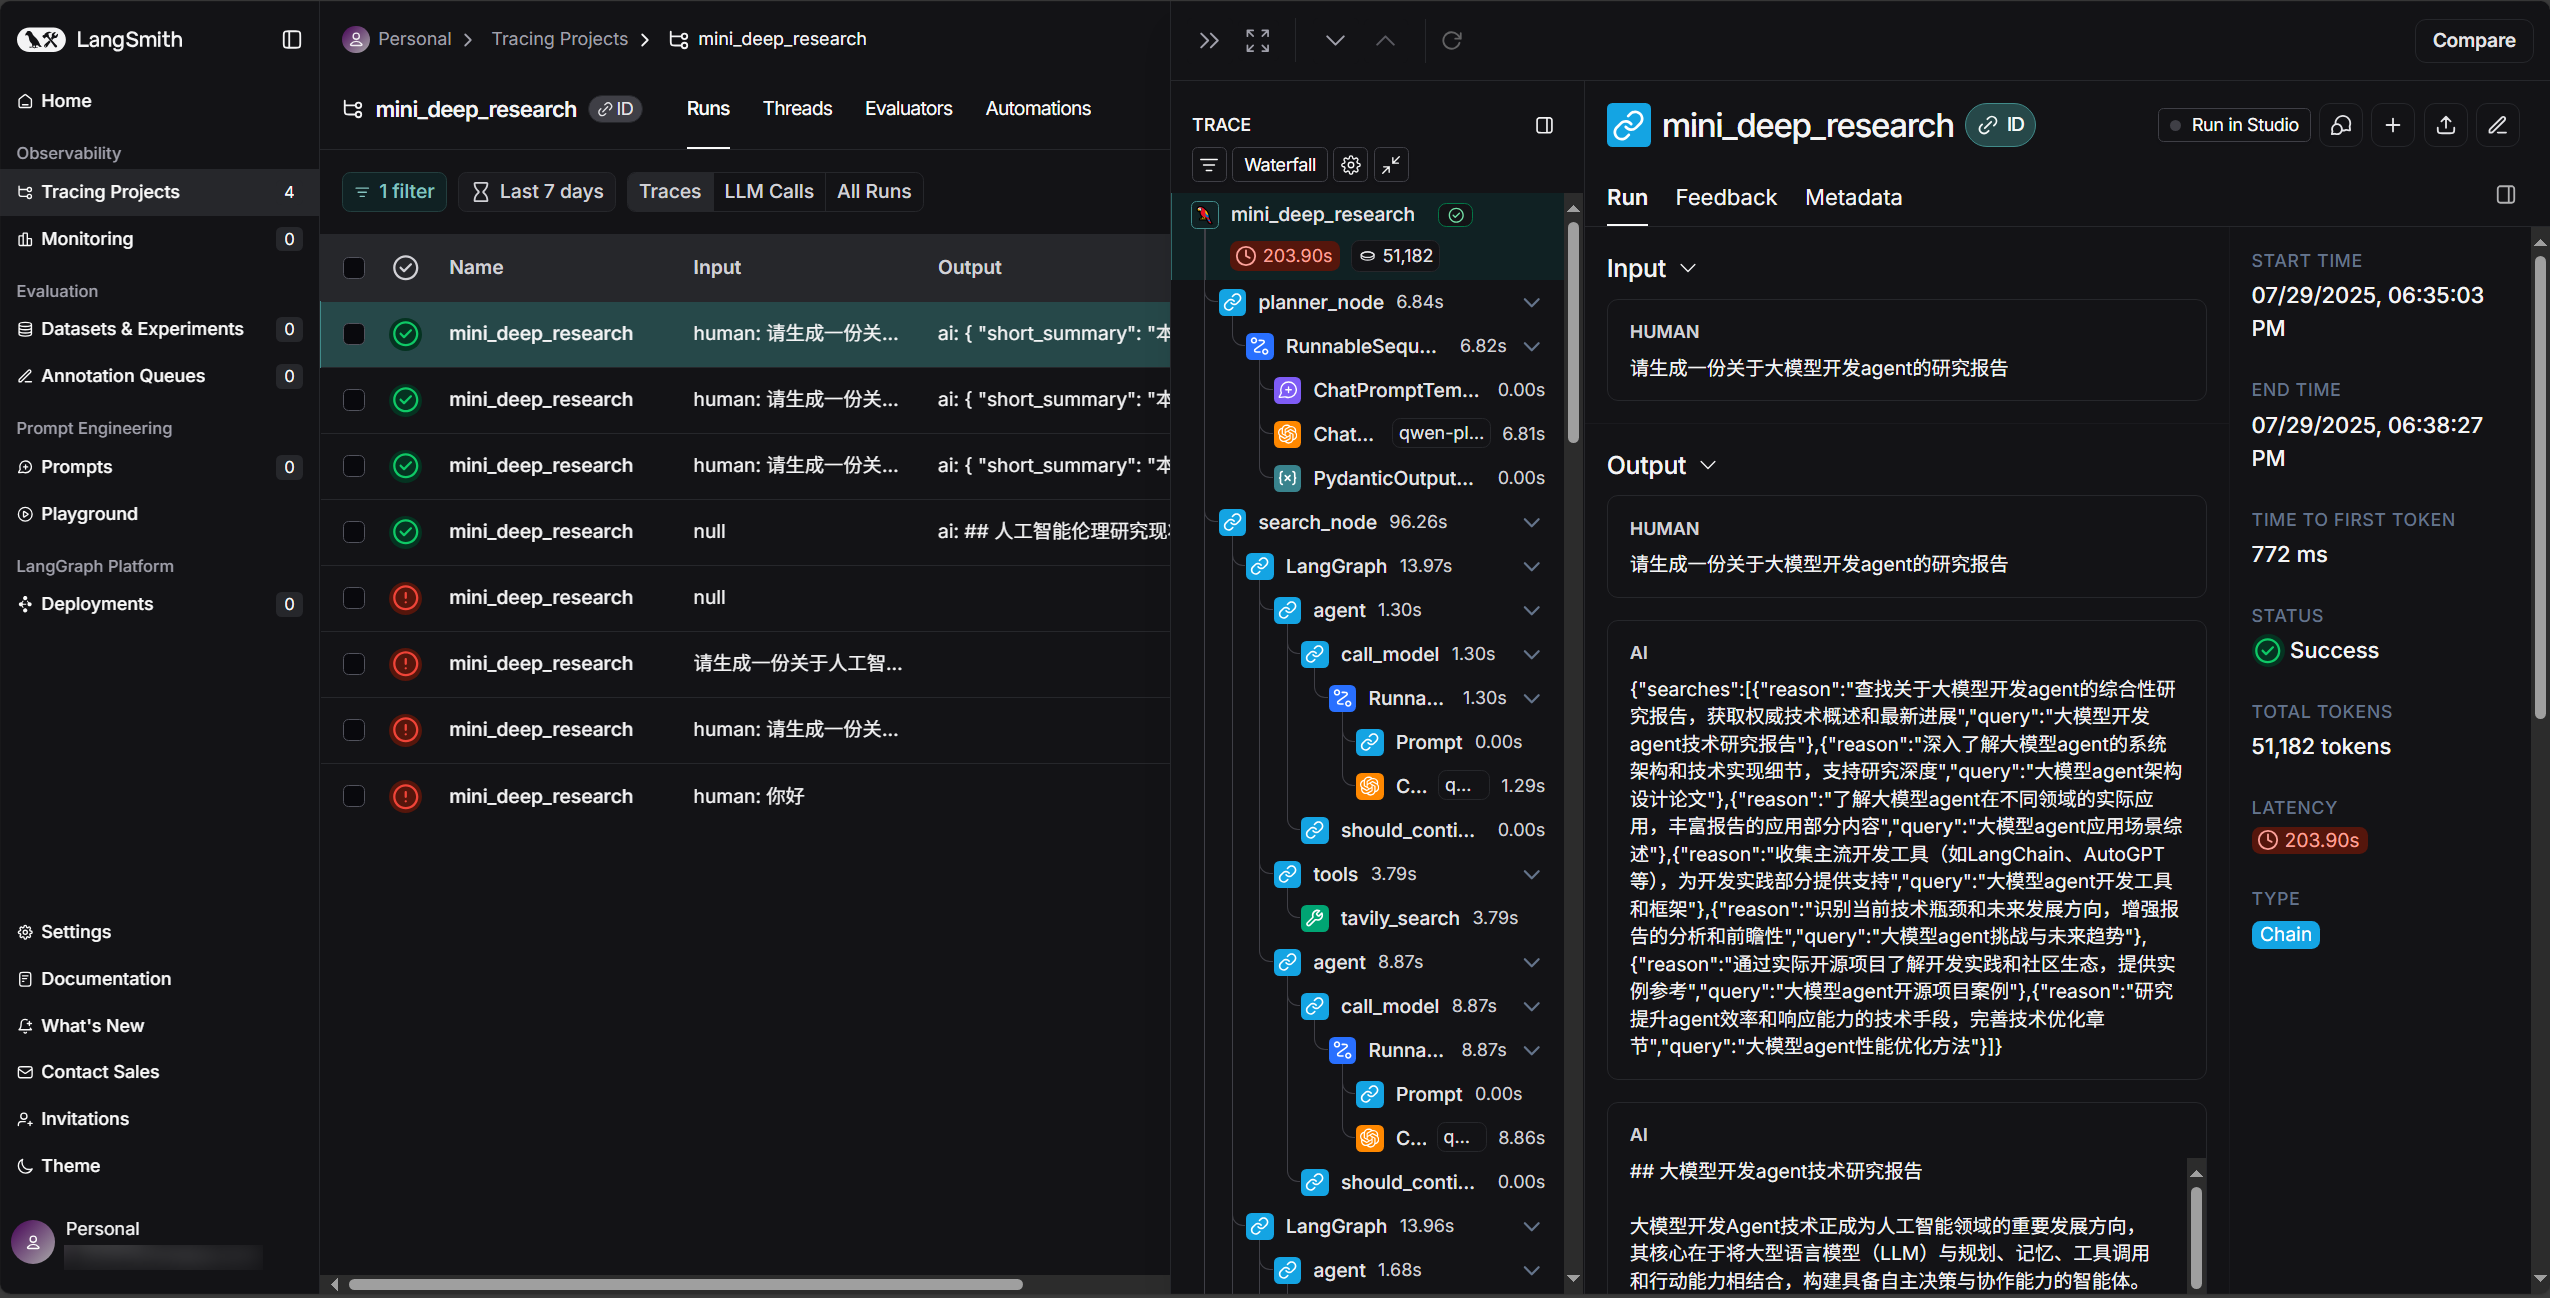Go to previous run with up arrow

coord(1385,41)
